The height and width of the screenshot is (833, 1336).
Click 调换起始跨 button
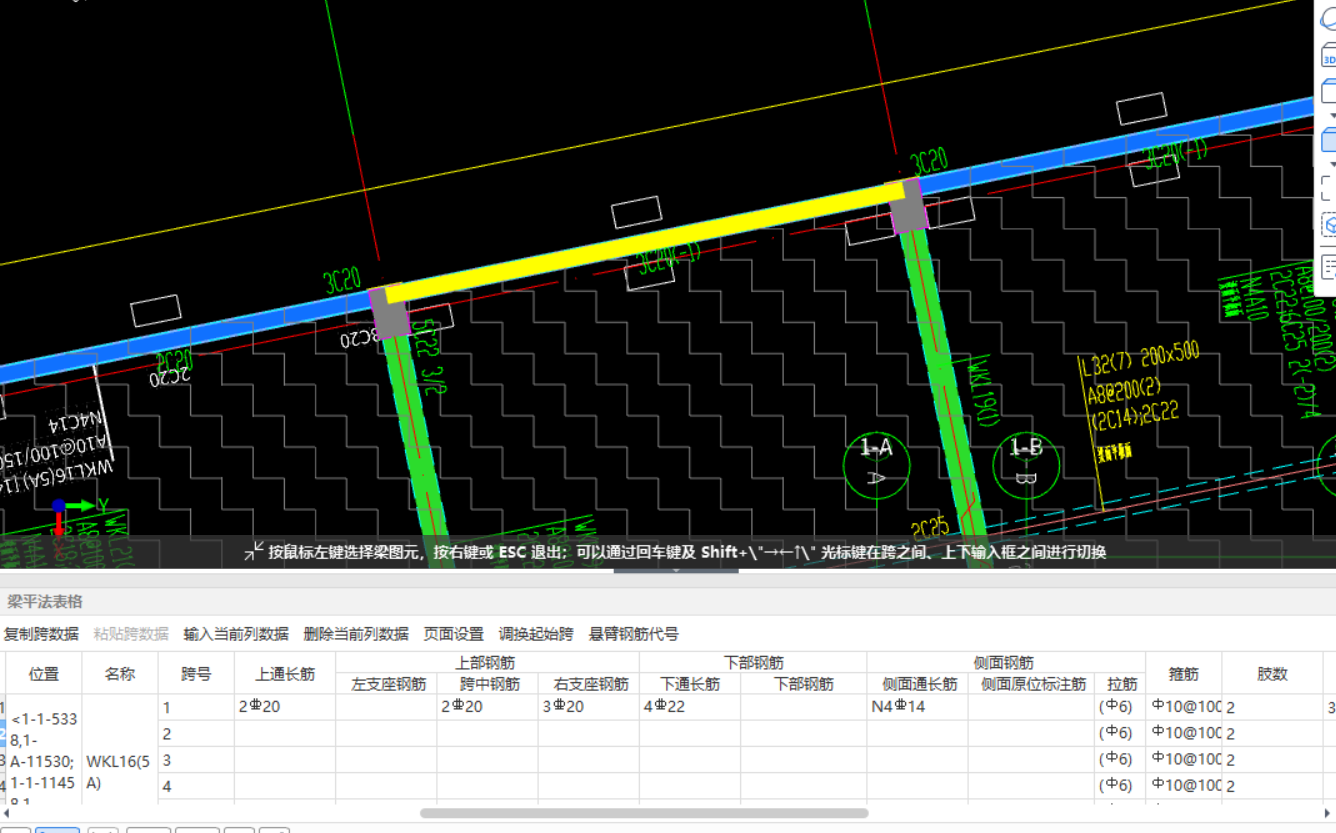pyautogui.click(x=536, y=634)
